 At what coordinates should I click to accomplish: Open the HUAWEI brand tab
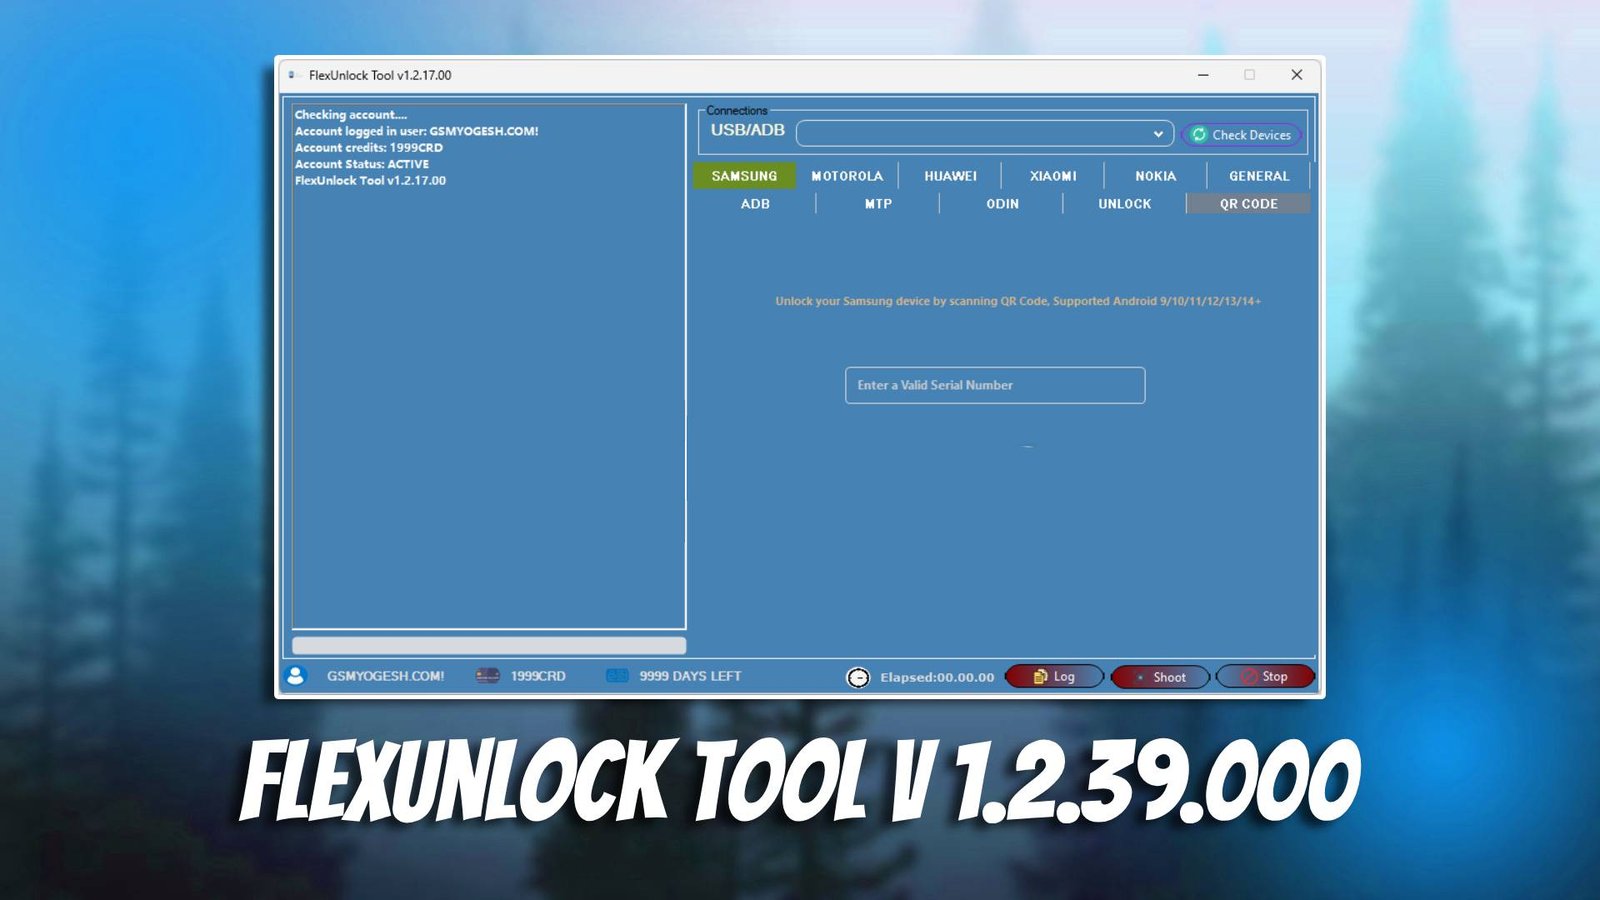[950, 176]
